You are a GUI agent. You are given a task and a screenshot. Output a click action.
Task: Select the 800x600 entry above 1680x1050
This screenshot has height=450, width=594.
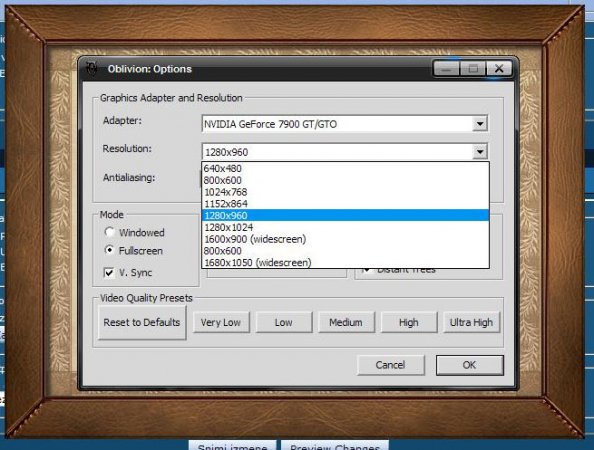point(345,251)
